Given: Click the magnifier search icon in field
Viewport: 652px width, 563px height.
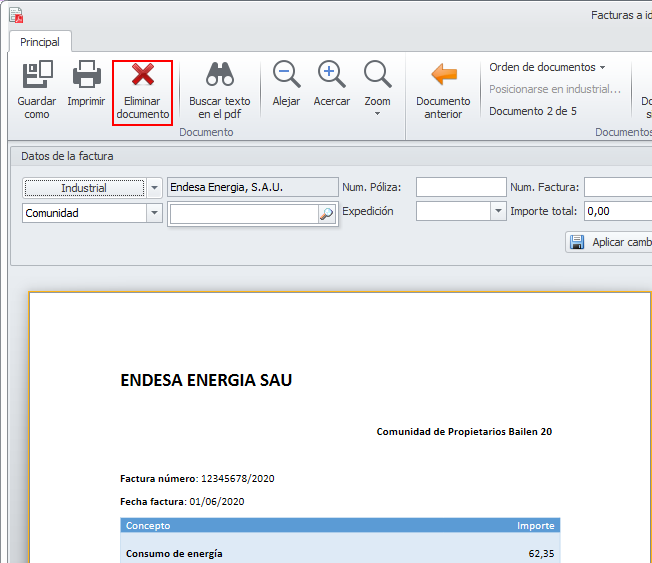Looking at the screenshot, I should click(x=327, y=214).
